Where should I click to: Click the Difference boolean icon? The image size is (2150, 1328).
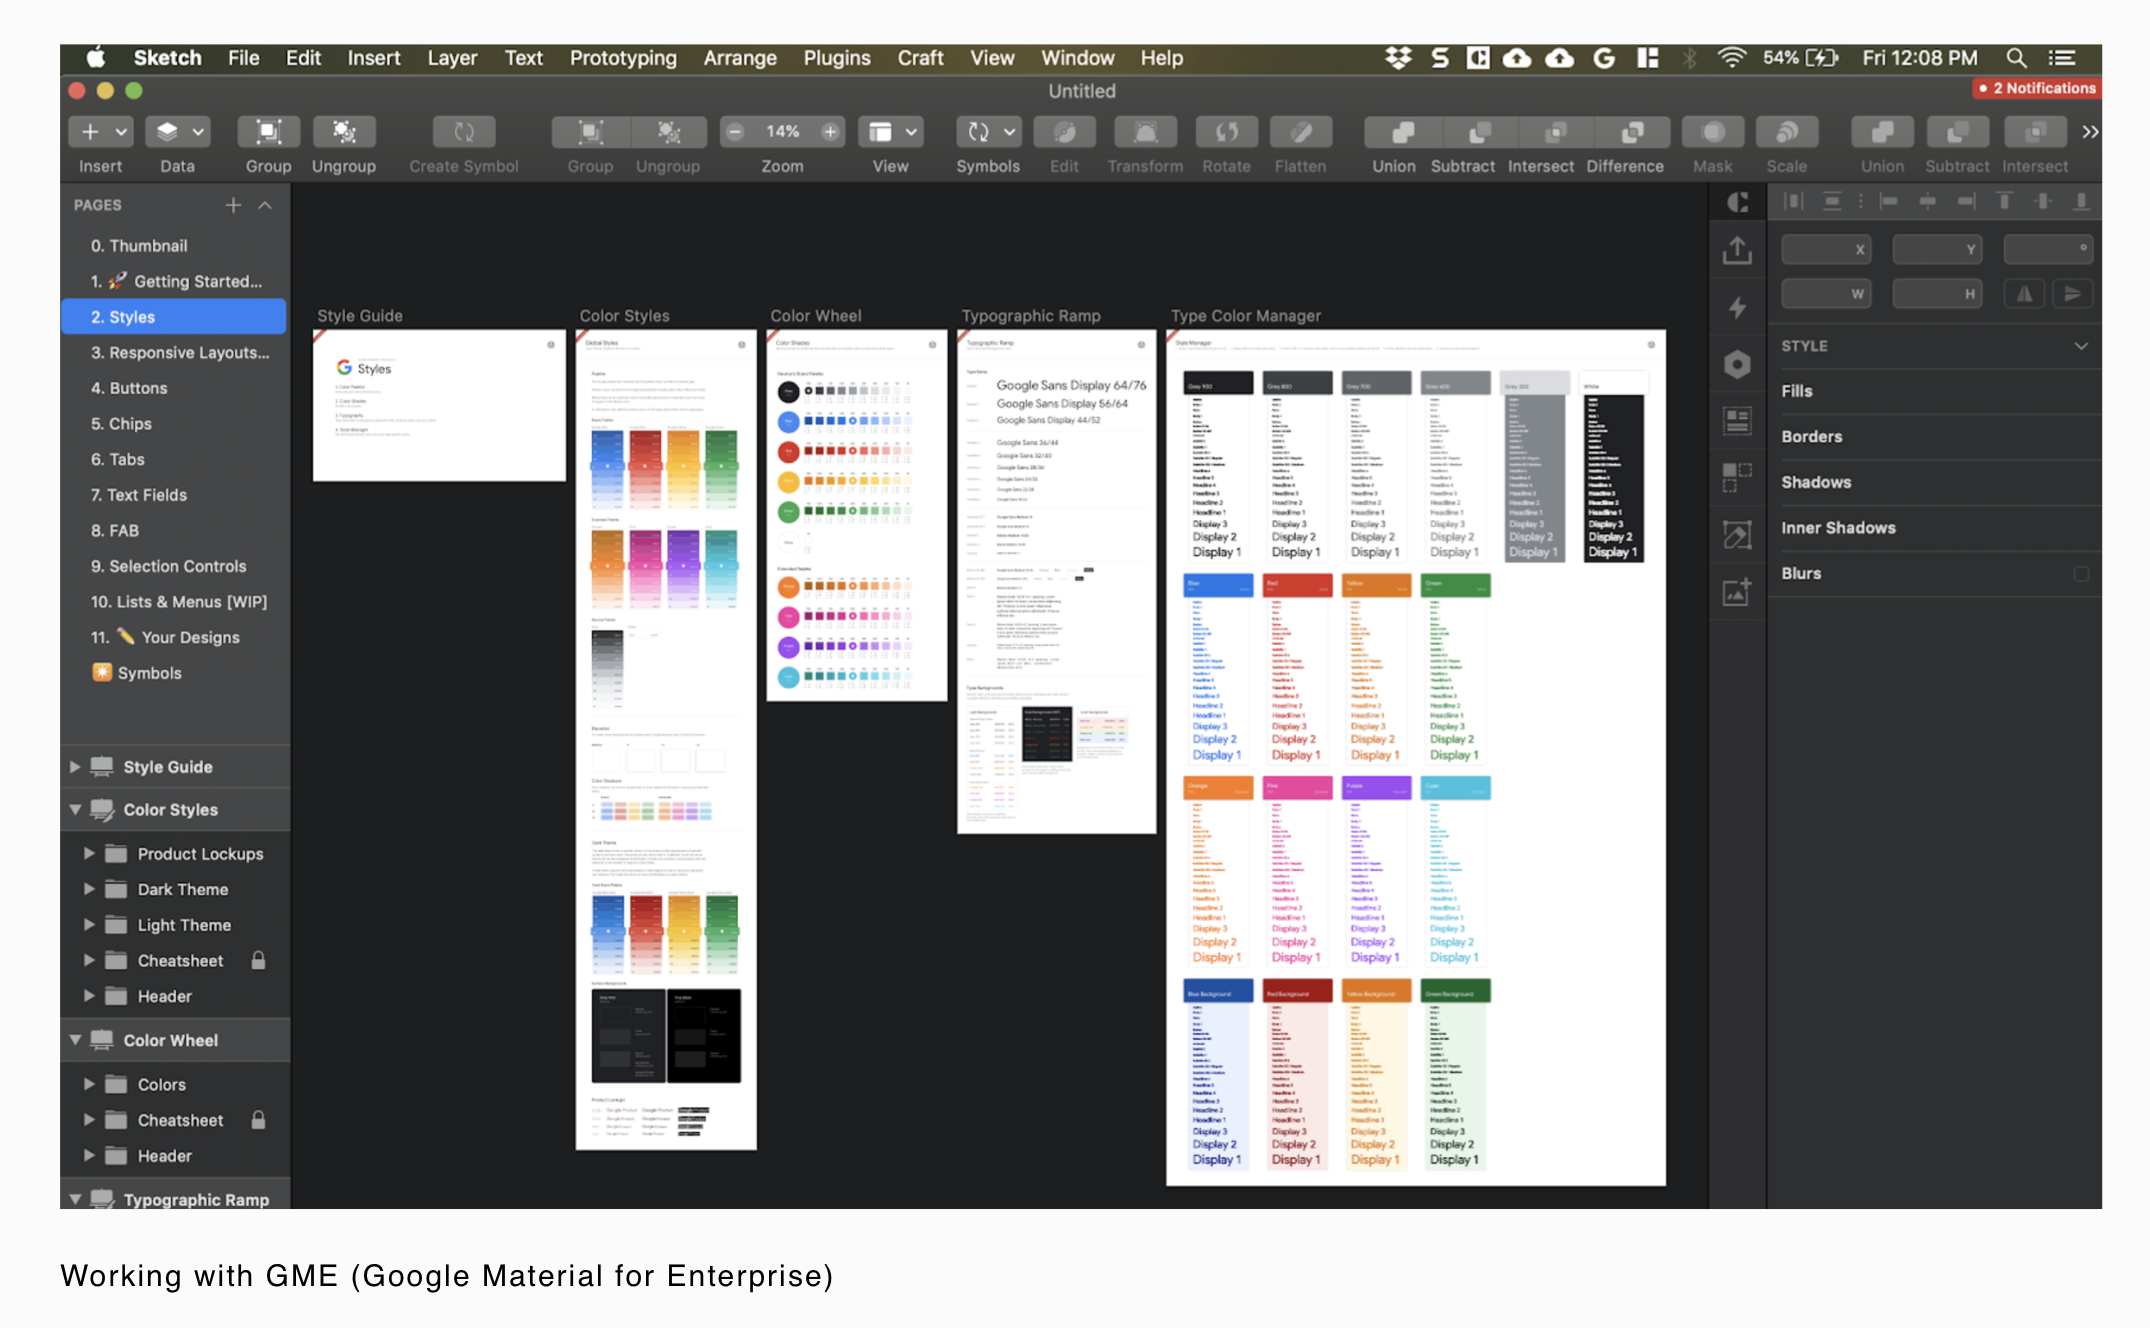pyautogui.click(x=1632, y=132)
